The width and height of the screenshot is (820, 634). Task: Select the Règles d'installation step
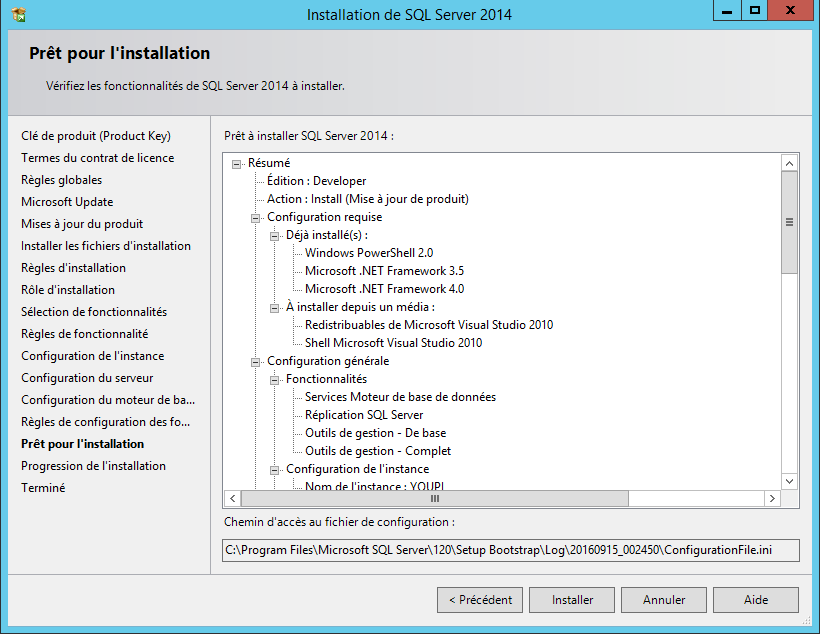pyautogui.click(x=73, y=268)
